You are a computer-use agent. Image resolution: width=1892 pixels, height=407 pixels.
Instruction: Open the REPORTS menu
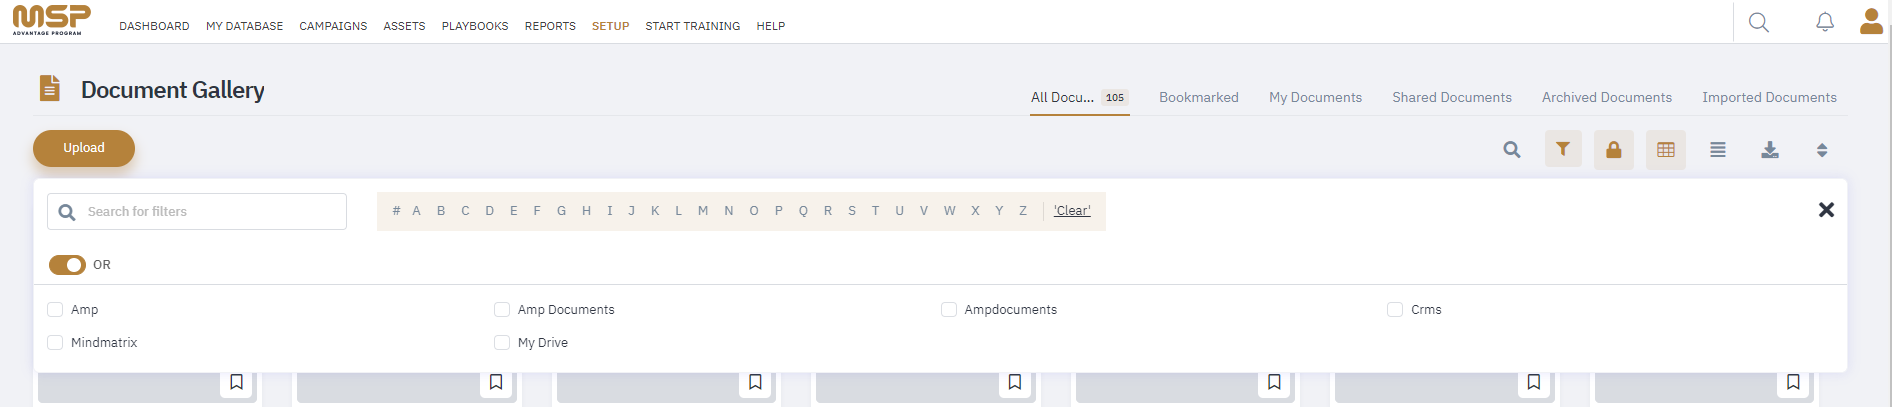tap(550, 26)
